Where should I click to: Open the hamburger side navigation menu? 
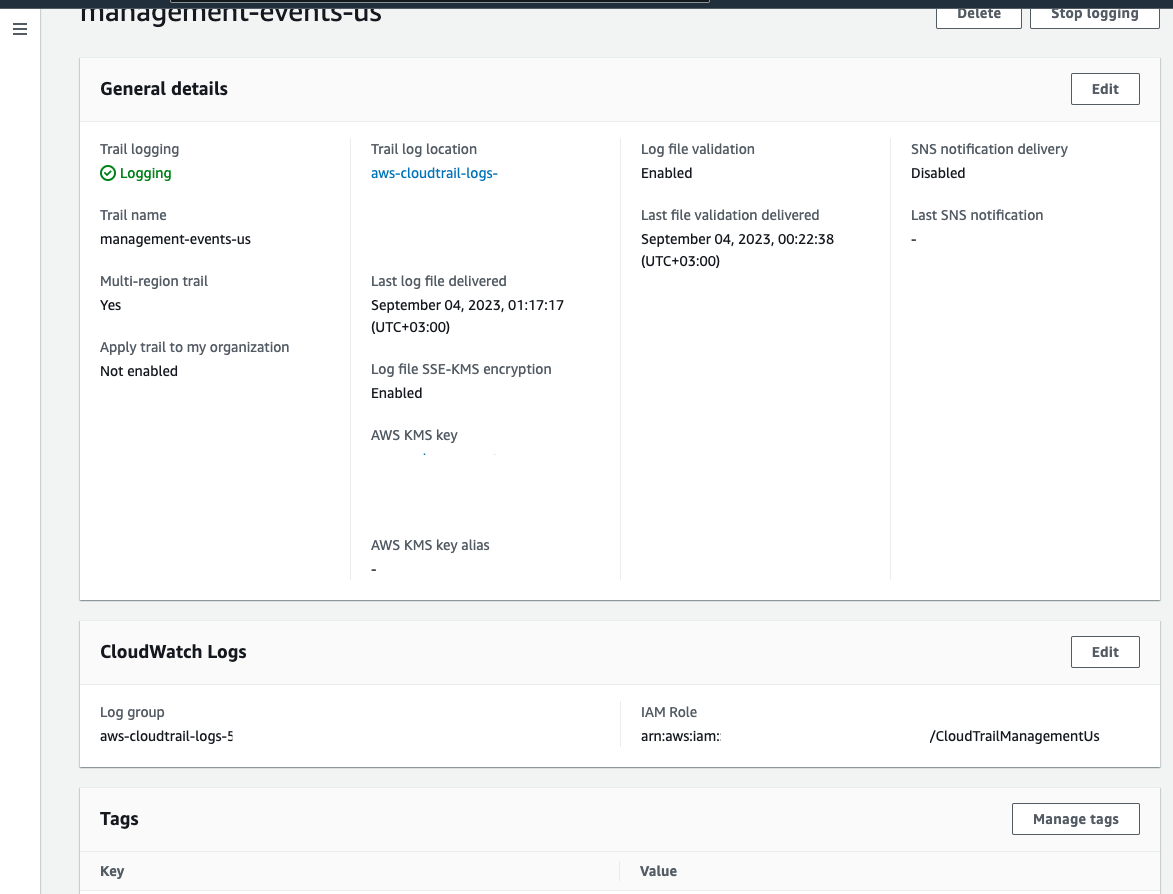click(x=20, y=29)
